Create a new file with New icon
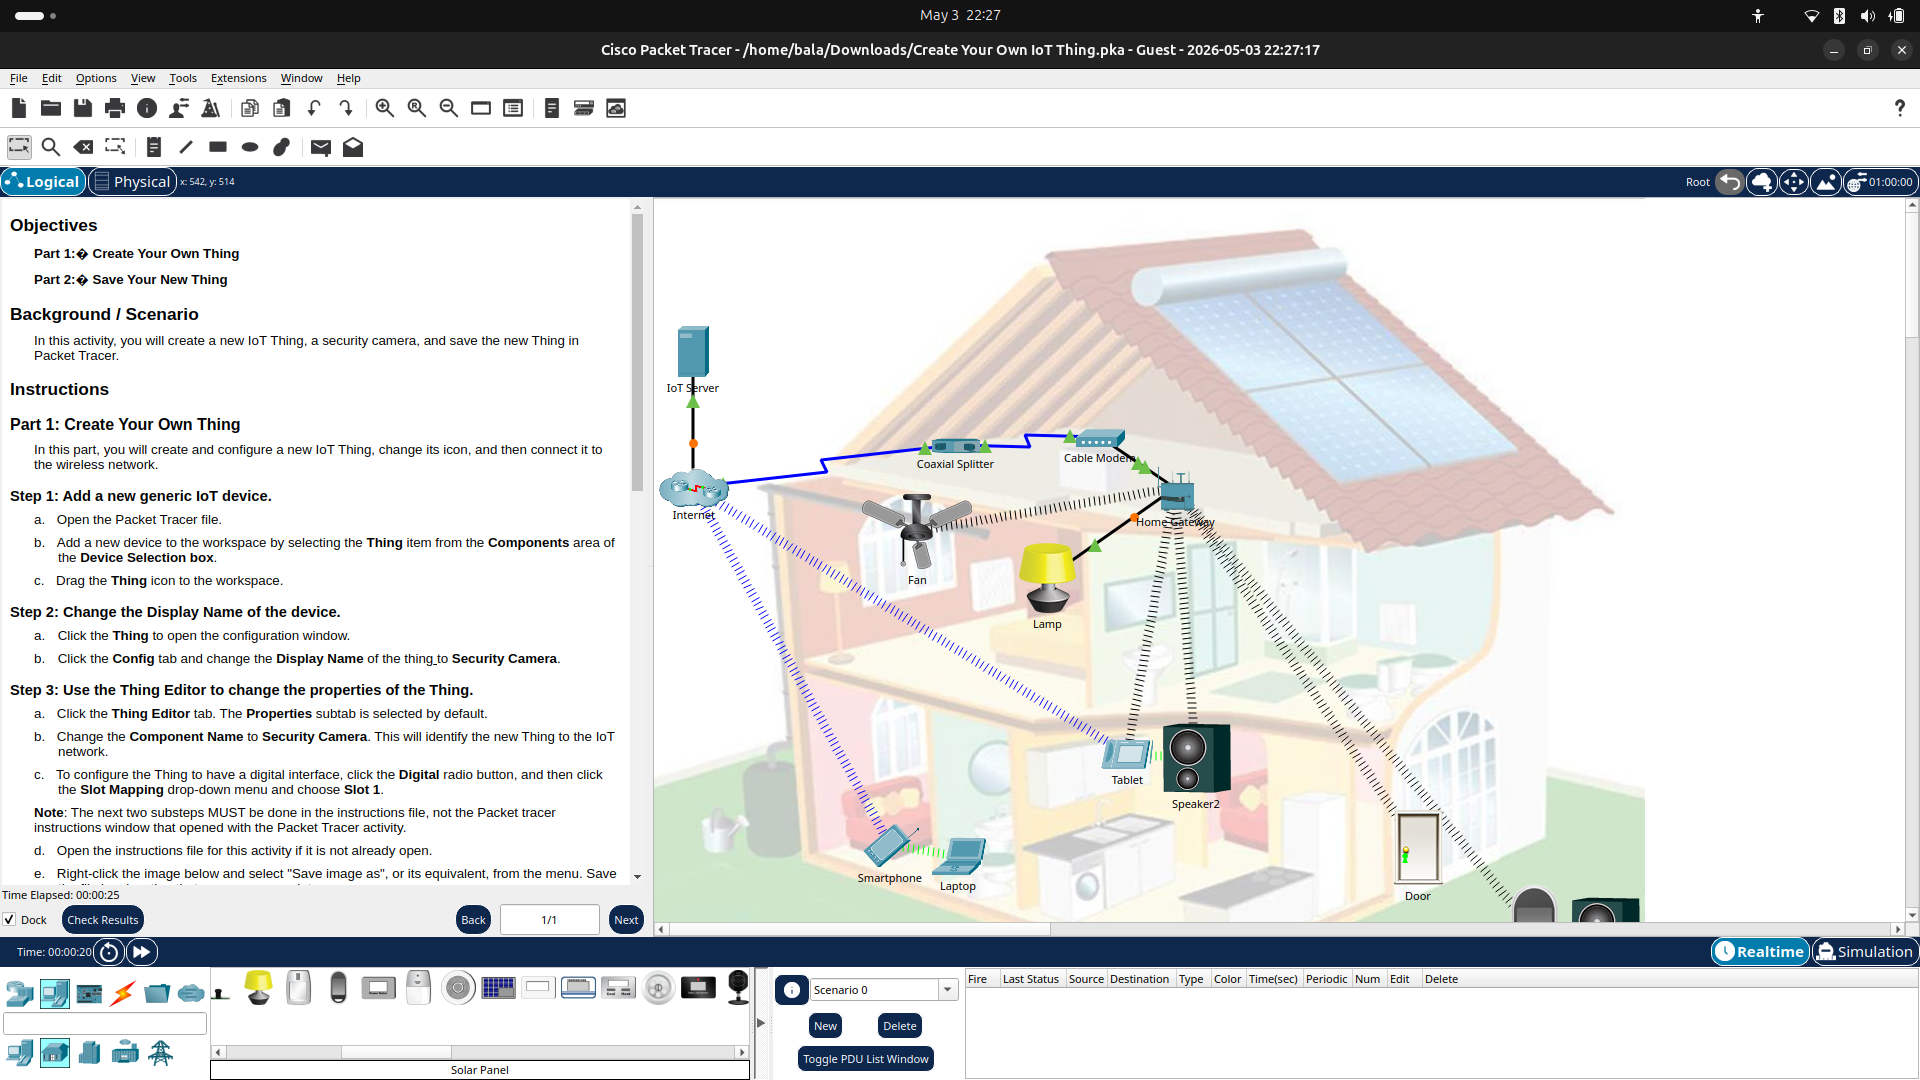 tap(19, 108)
